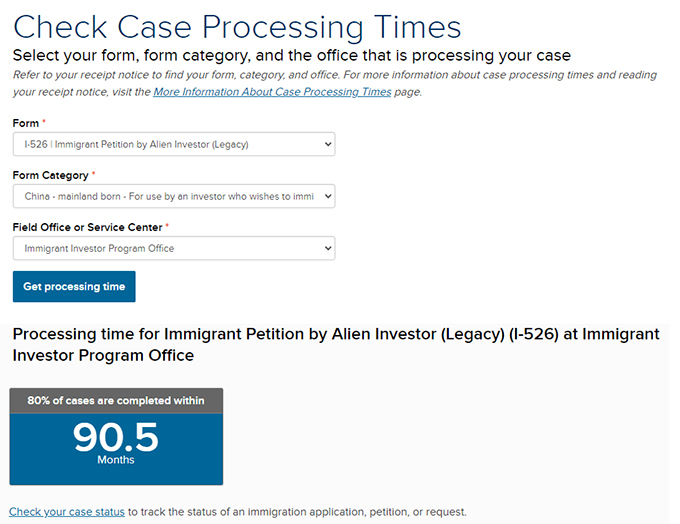Click the red asterisk beside Form Category
Screen dimensions: 680x524
point(93,173)
